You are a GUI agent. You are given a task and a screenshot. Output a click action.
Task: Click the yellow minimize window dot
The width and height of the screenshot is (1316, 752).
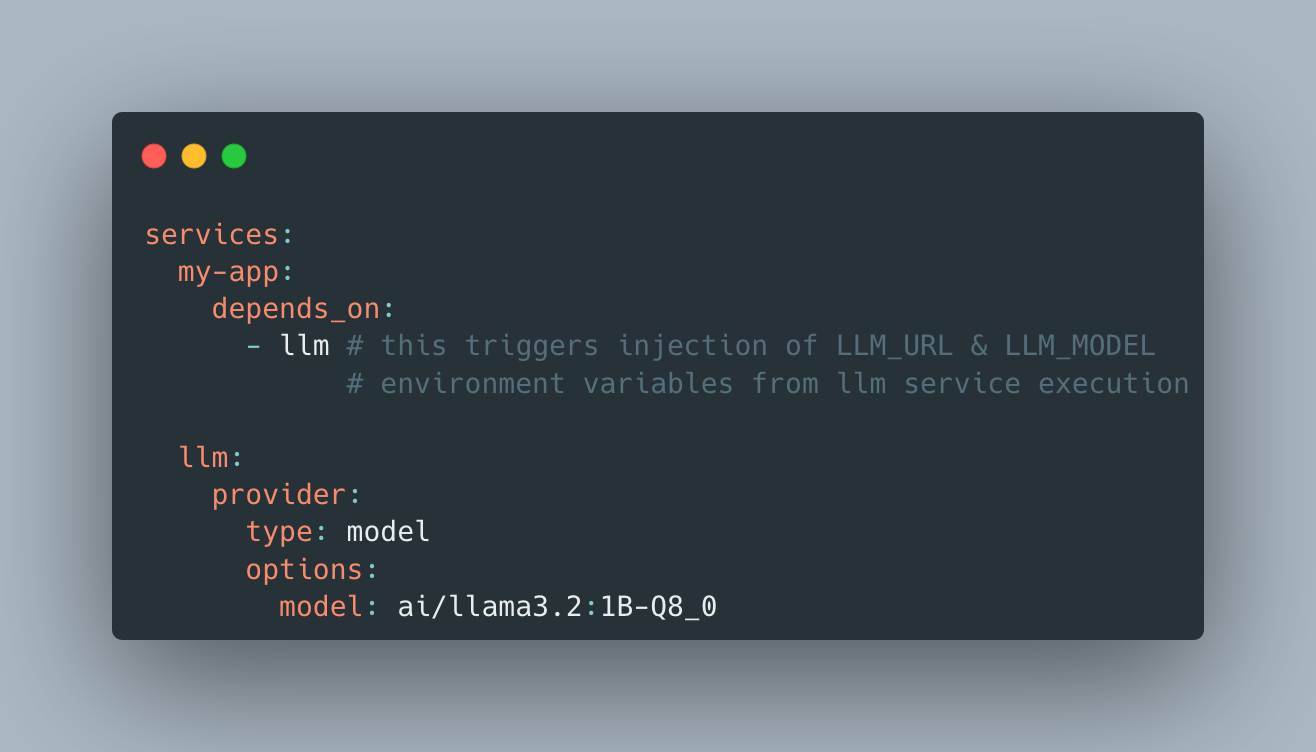click(194, 156)
